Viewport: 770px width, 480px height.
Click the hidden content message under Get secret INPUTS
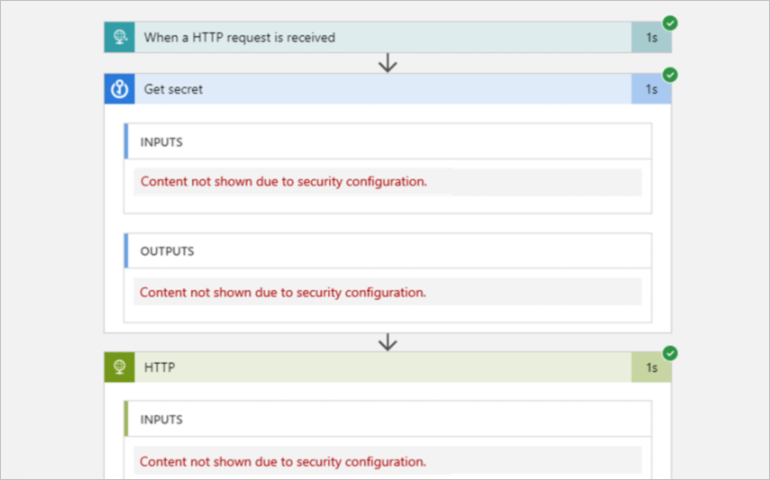point(284,182)
